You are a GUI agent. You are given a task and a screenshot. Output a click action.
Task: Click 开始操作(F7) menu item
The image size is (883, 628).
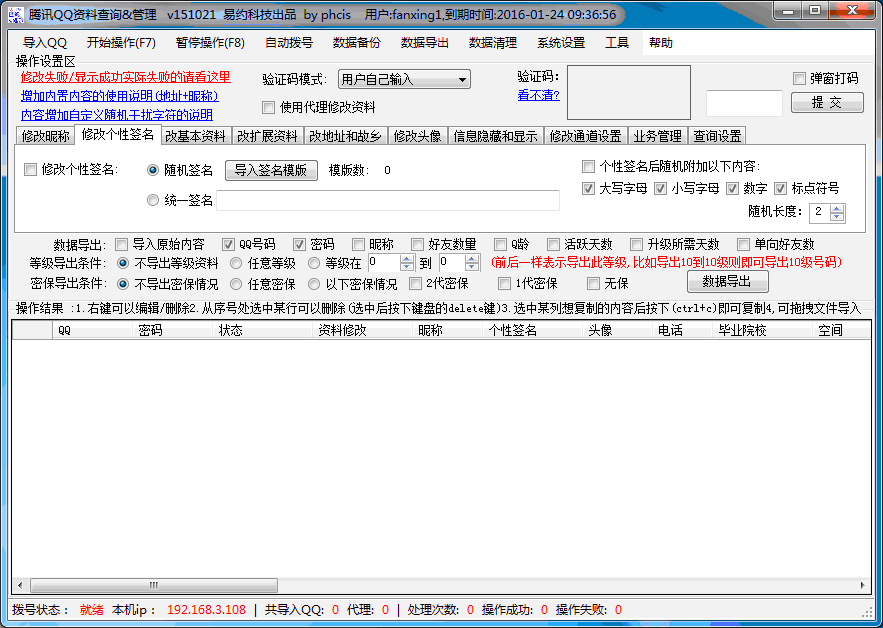[x=121, y=43]
